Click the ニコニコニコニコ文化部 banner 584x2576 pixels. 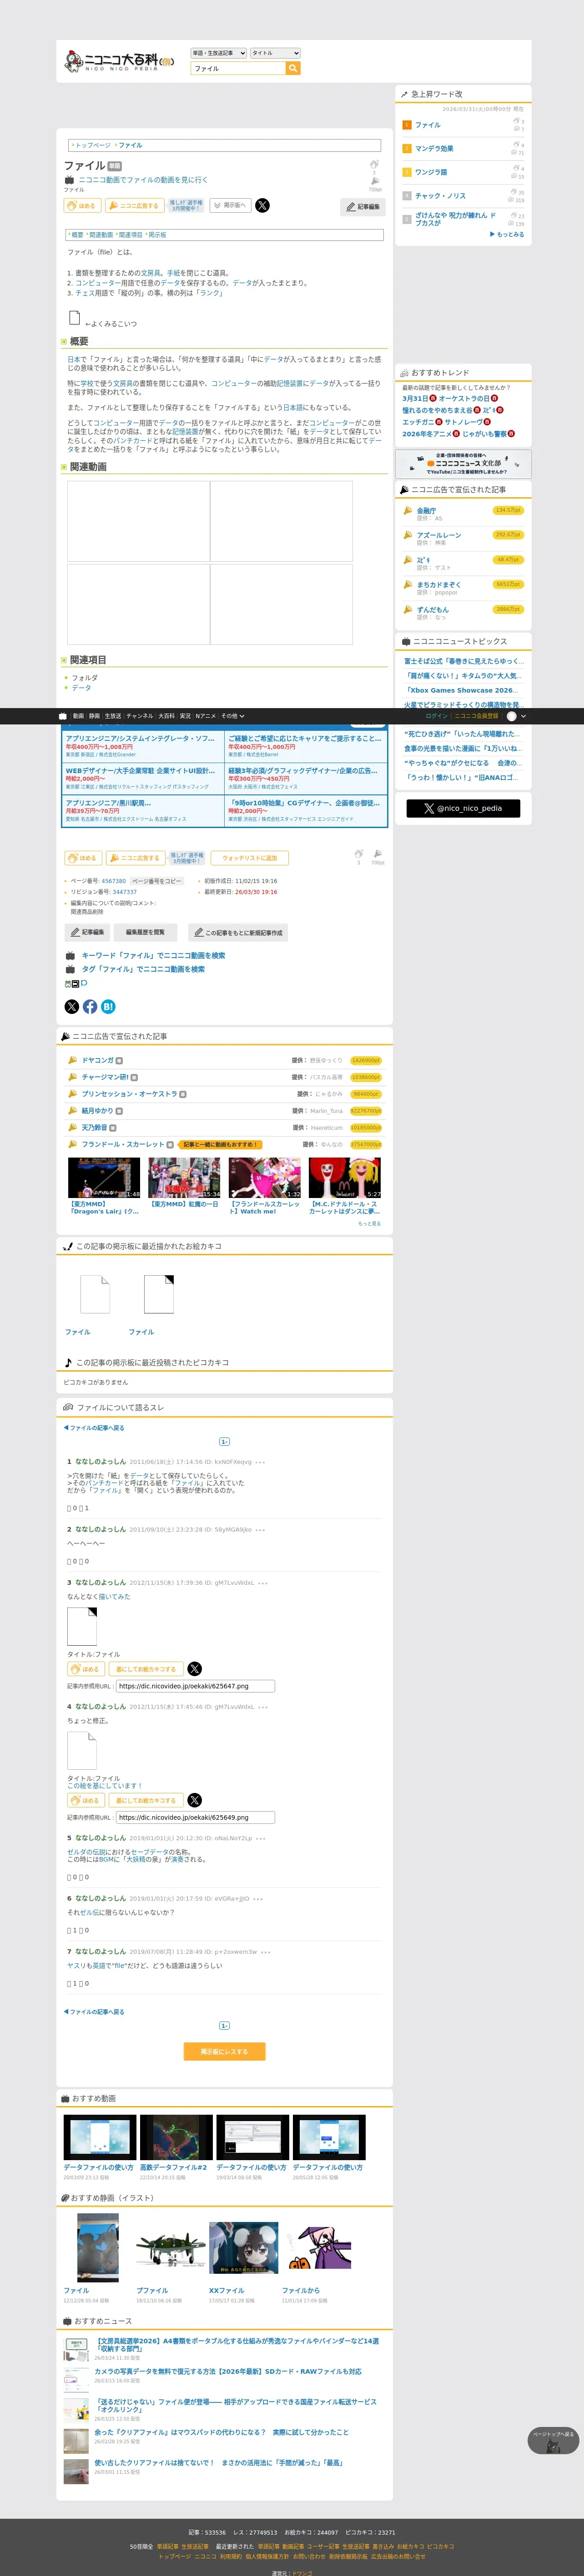point(463,463)
